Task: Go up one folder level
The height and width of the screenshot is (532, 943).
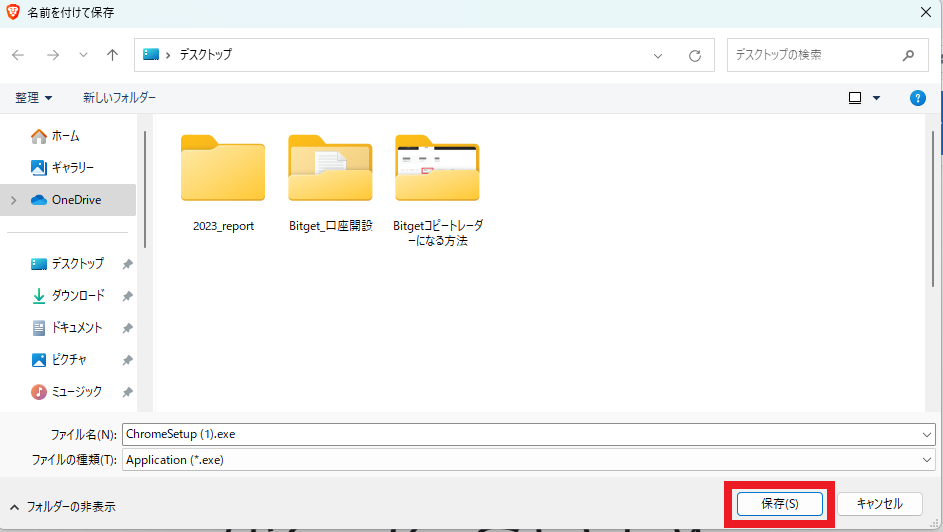Action: click(112, 55)
